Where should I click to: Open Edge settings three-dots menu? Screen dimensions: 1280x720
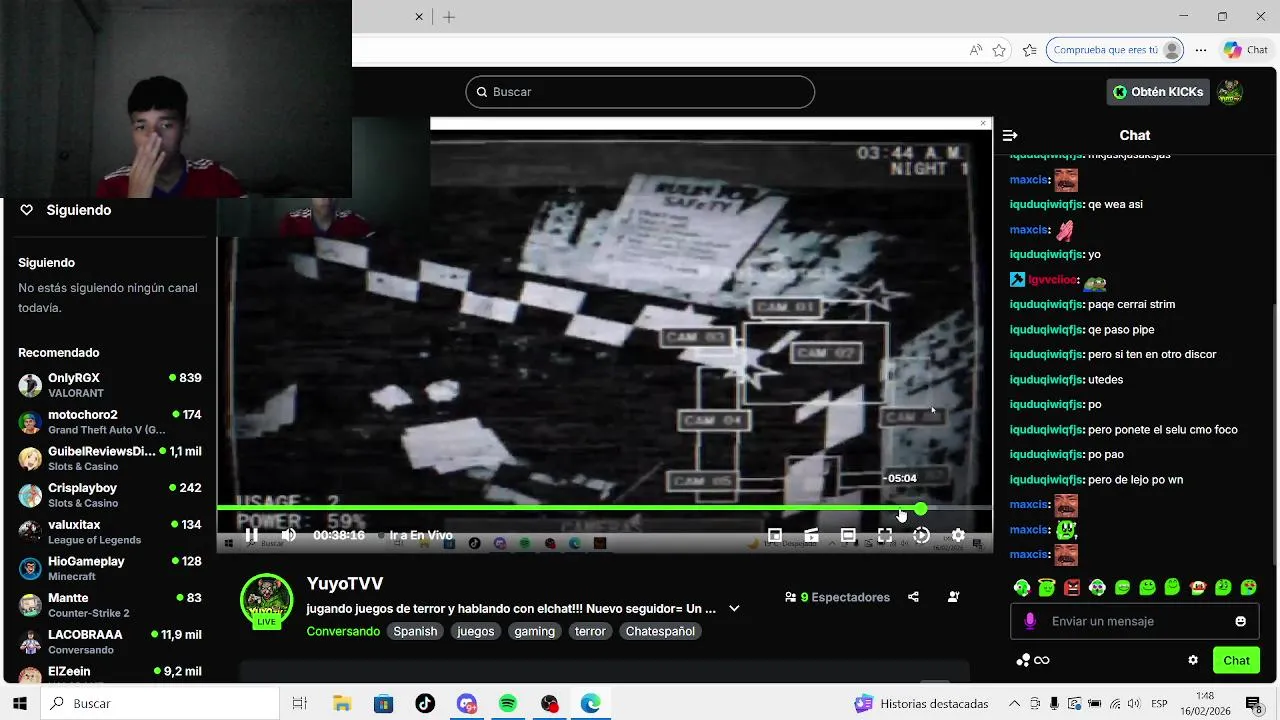1201,50
